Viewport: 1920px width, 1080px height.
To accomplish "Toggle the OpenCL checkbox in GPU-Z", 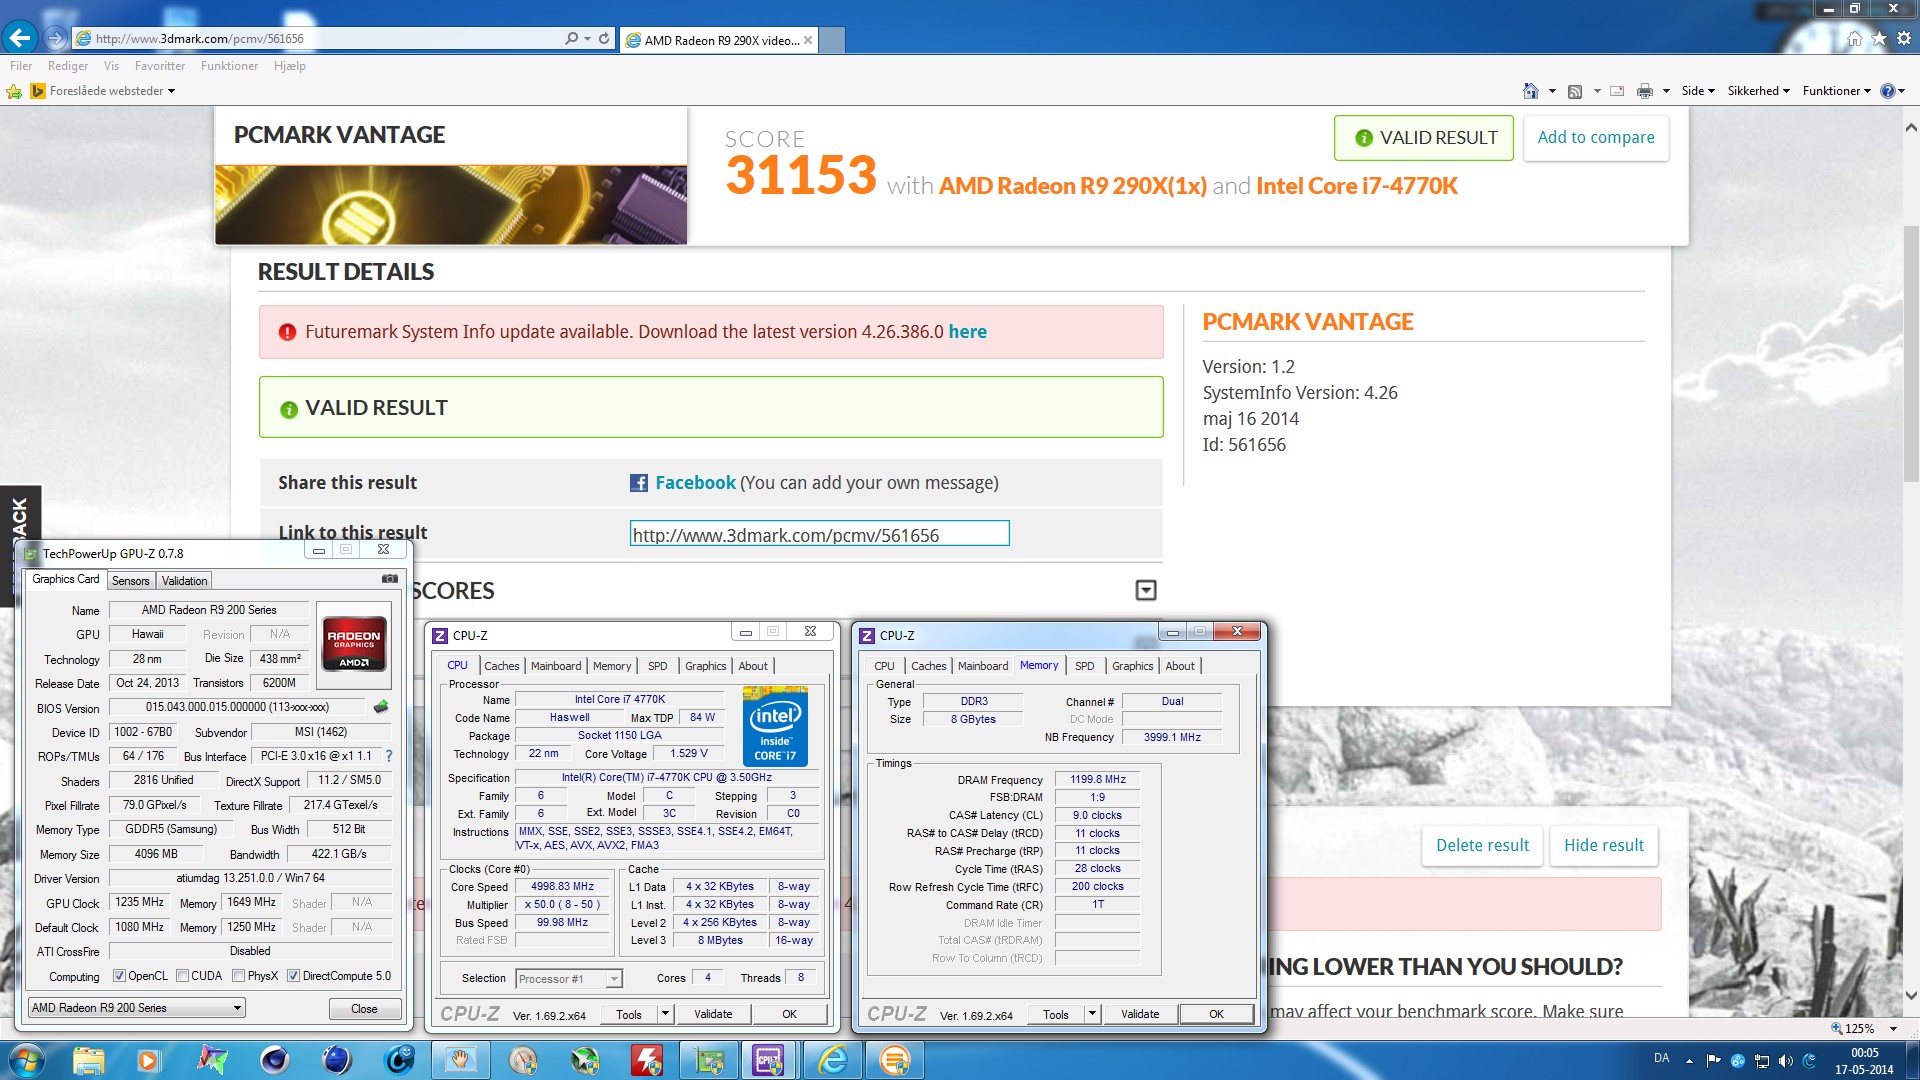I will click(119, 976).
